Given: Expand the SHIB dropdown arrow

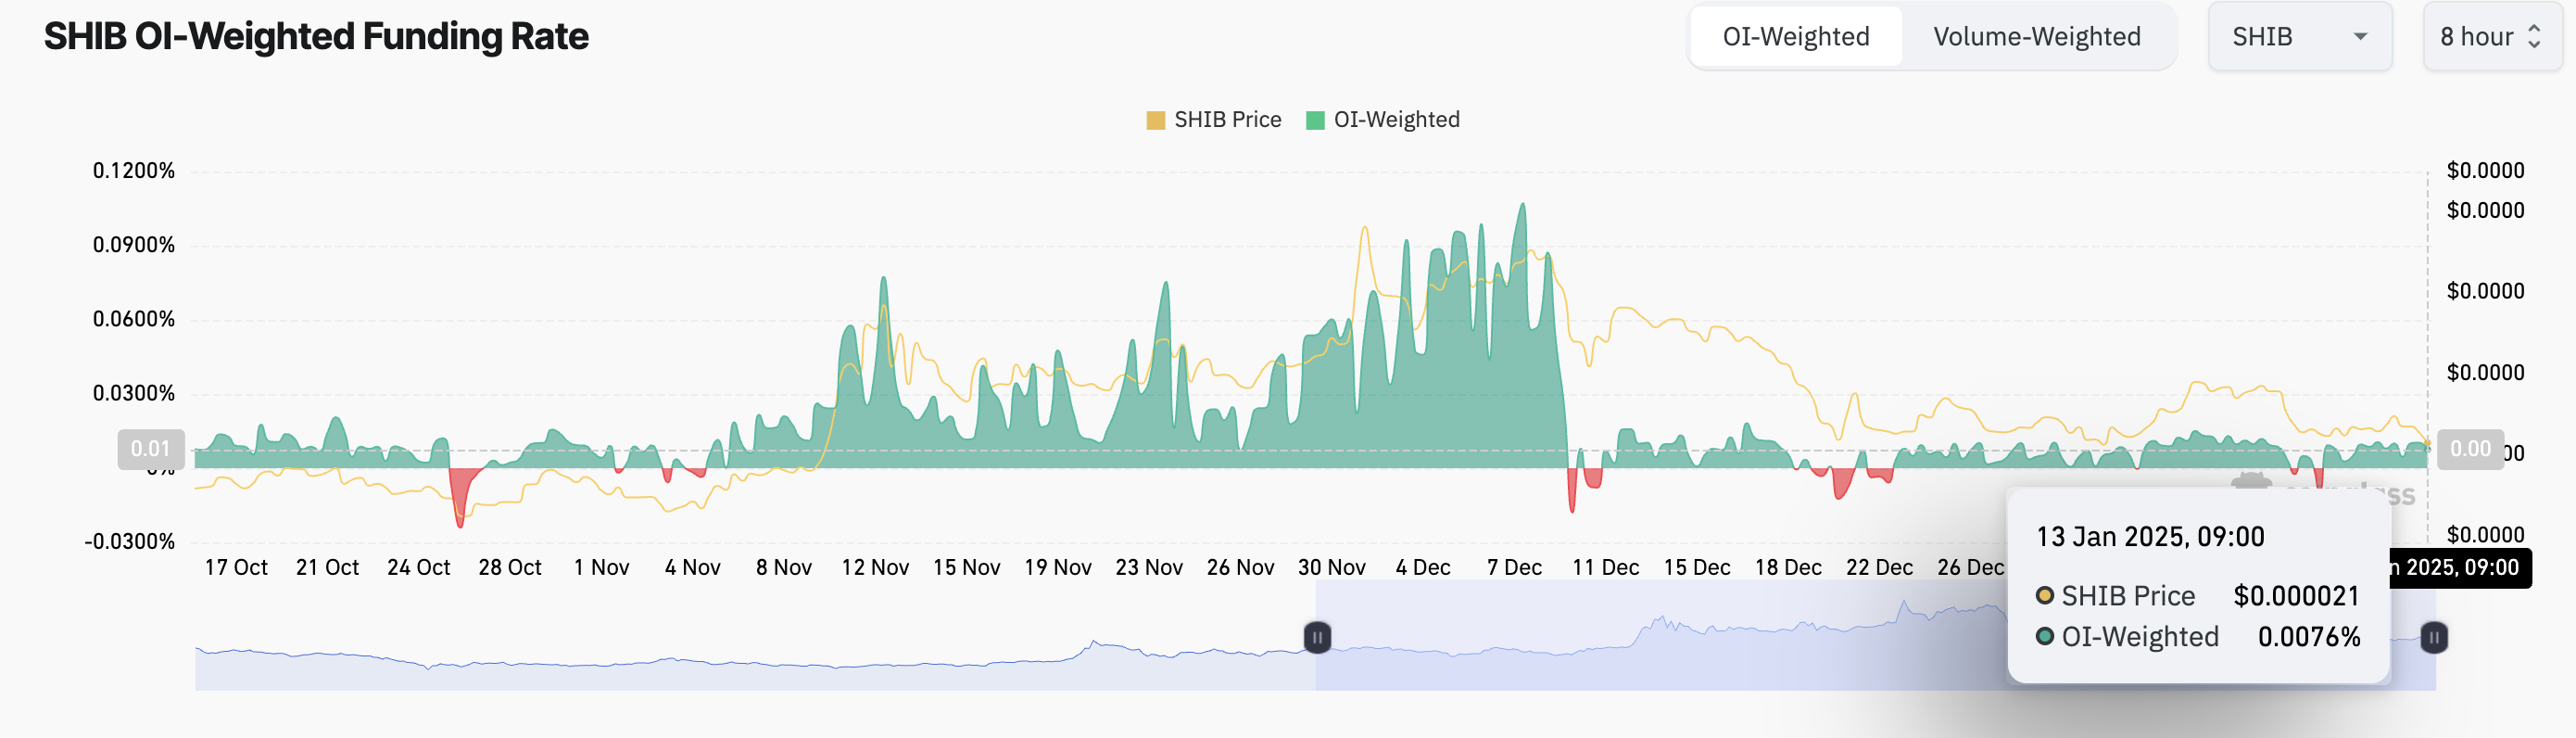Looking at the screenshot, I should click(2360, 37).
